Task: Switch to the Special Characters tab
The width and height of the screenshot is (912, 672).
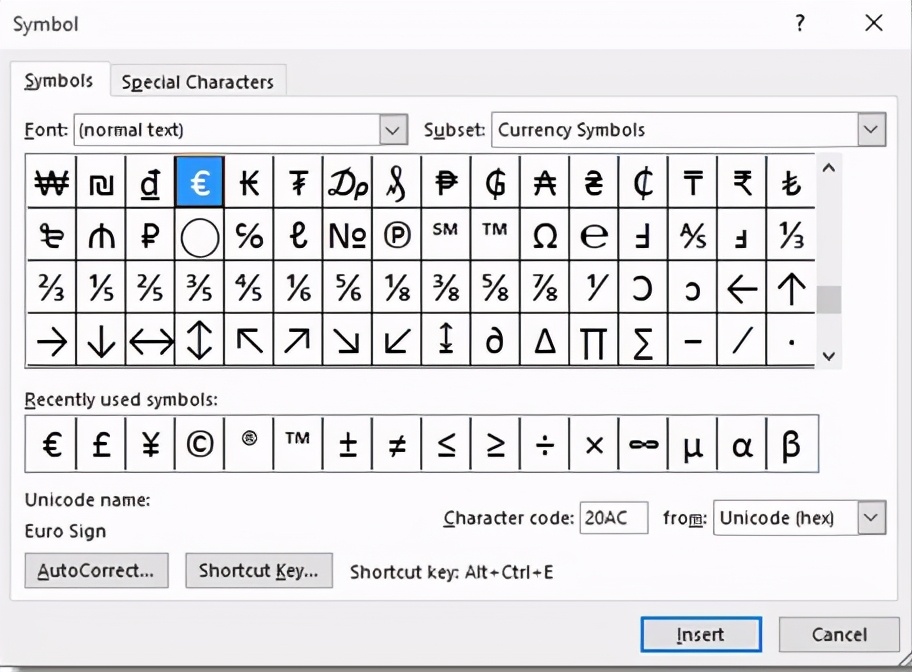Action: tap(198, 82)
